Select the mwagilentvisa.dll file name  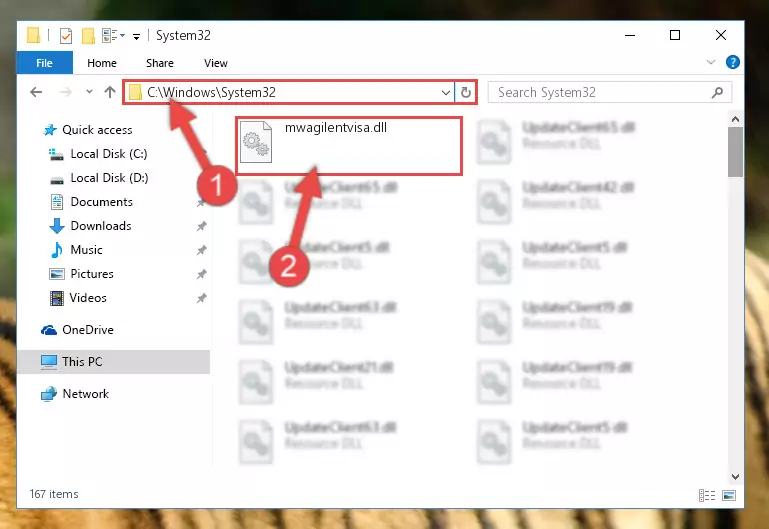(x=336, y=127)
